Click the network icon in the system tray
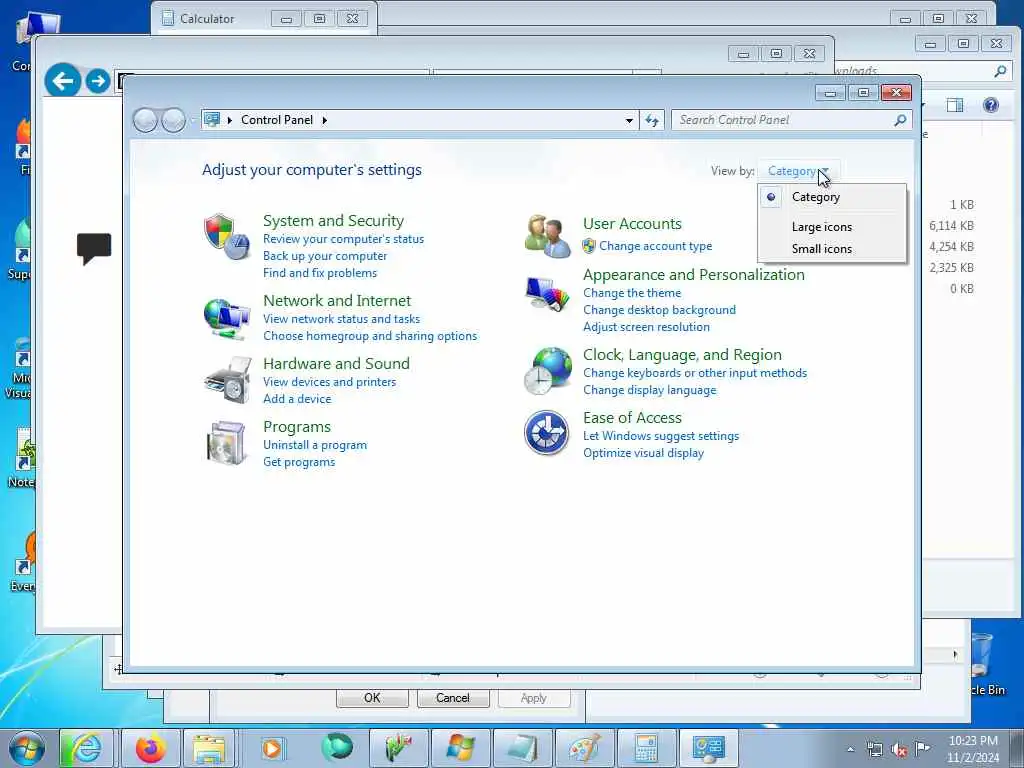The image size is (1024, 768). [875, 749]
